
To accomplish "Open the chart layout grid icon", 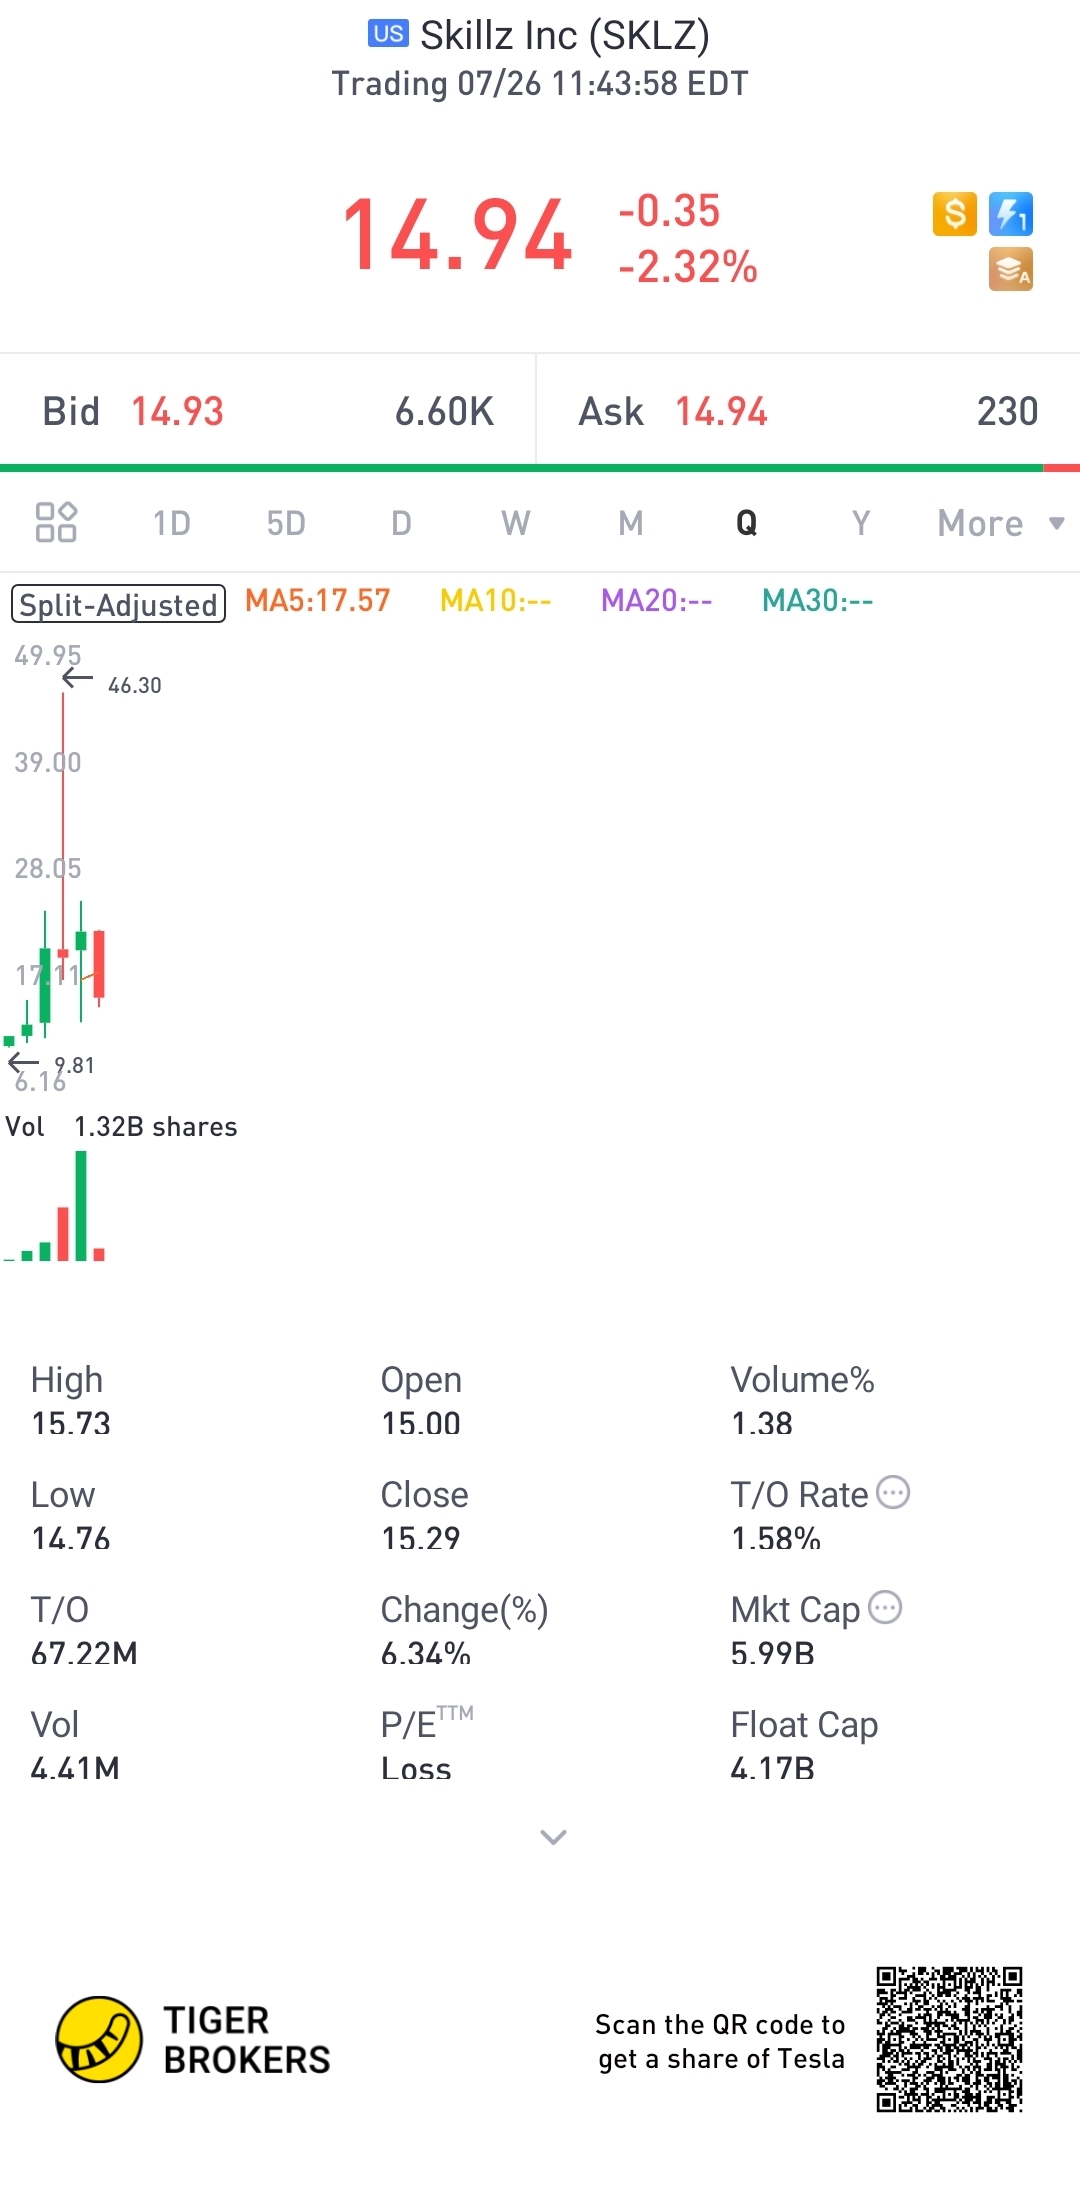I will (56, 522).
